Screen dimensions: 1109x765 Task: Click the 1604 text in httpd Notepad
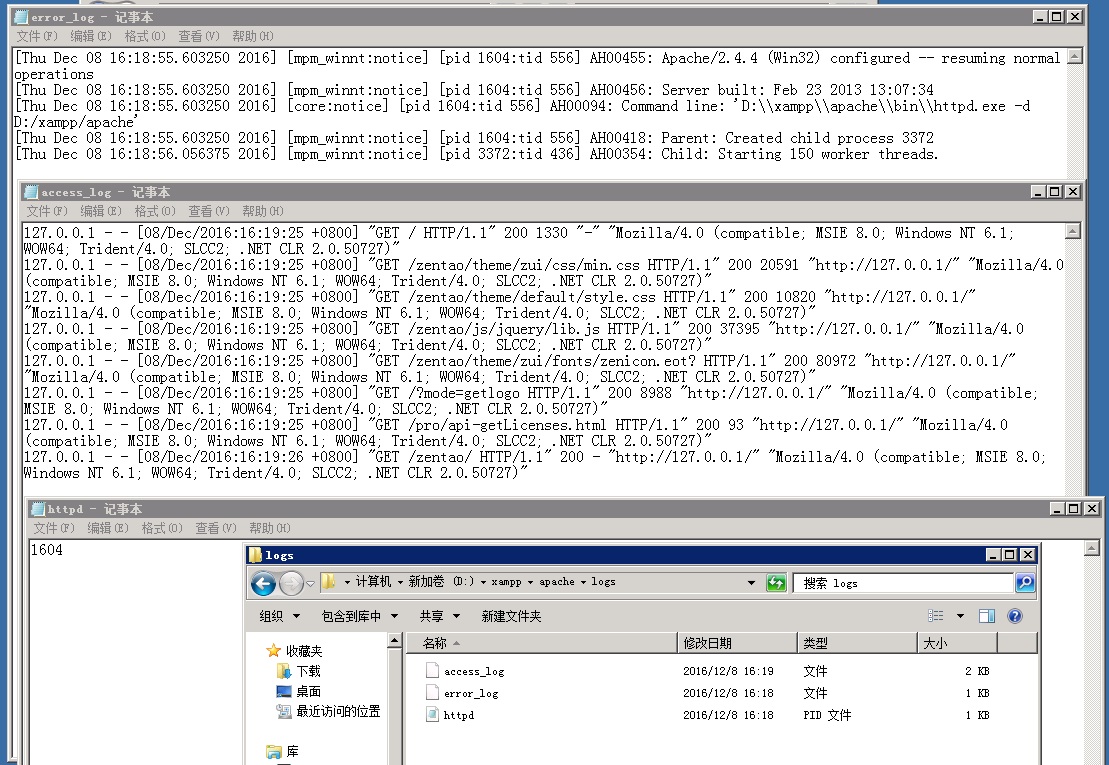47,550
